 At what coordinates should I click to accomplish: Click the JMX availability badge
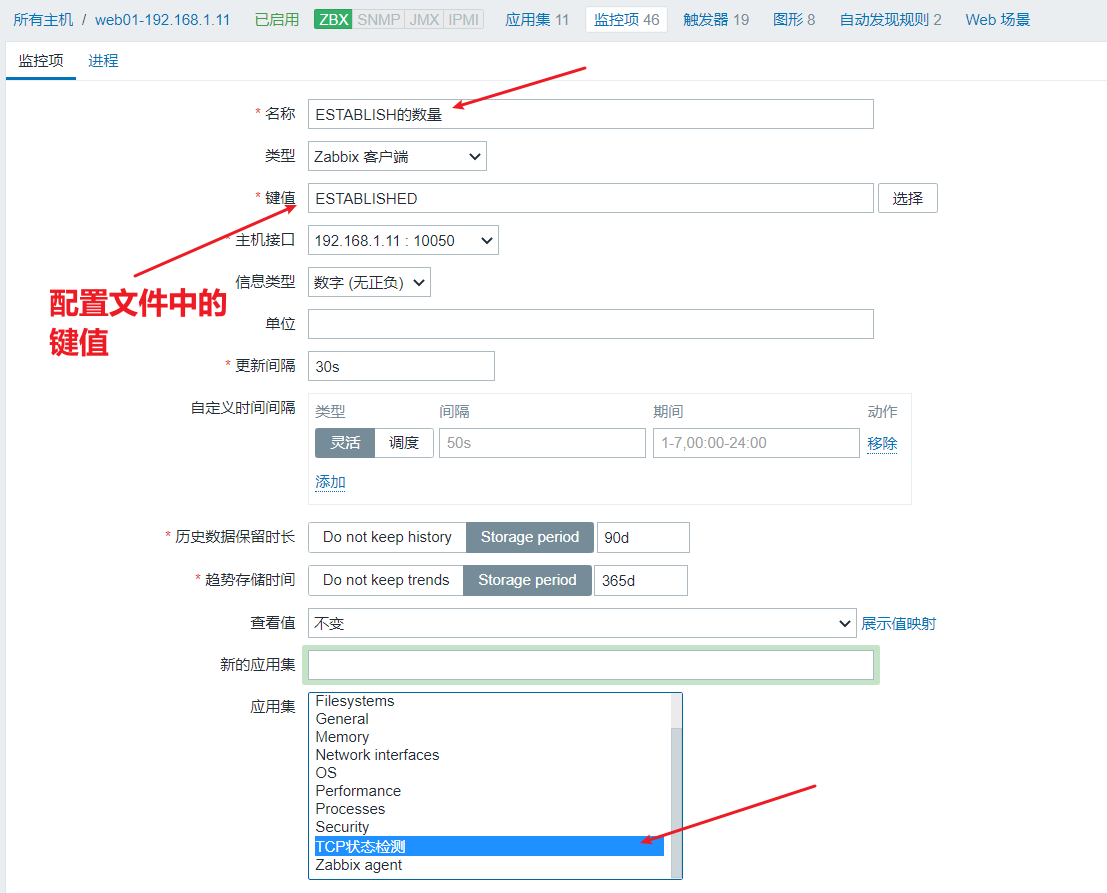[x=424, y=20]
